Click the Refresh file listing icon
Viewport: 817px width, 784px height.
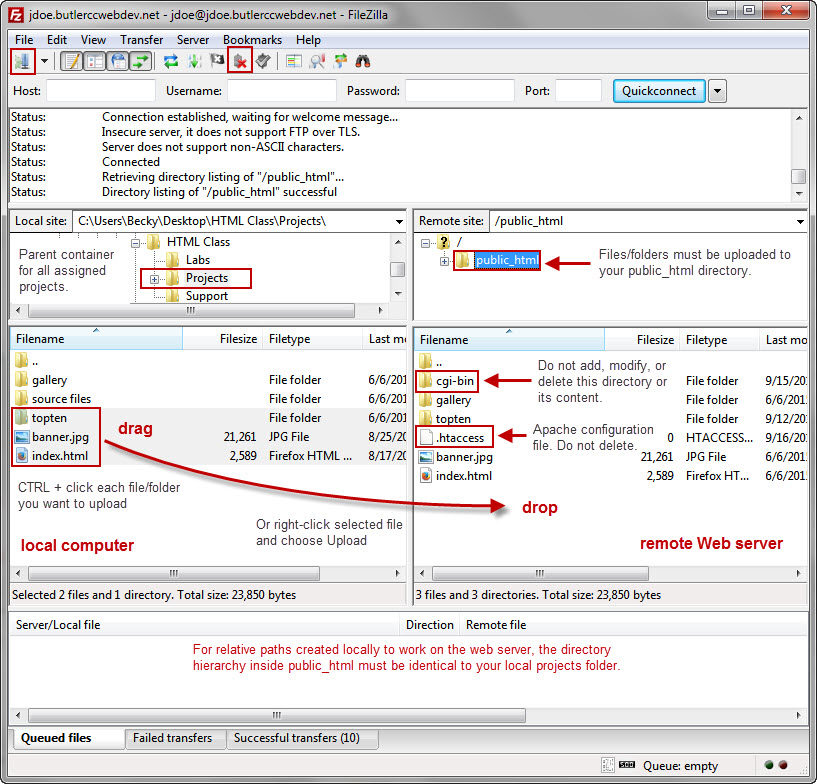click(171, 61)
